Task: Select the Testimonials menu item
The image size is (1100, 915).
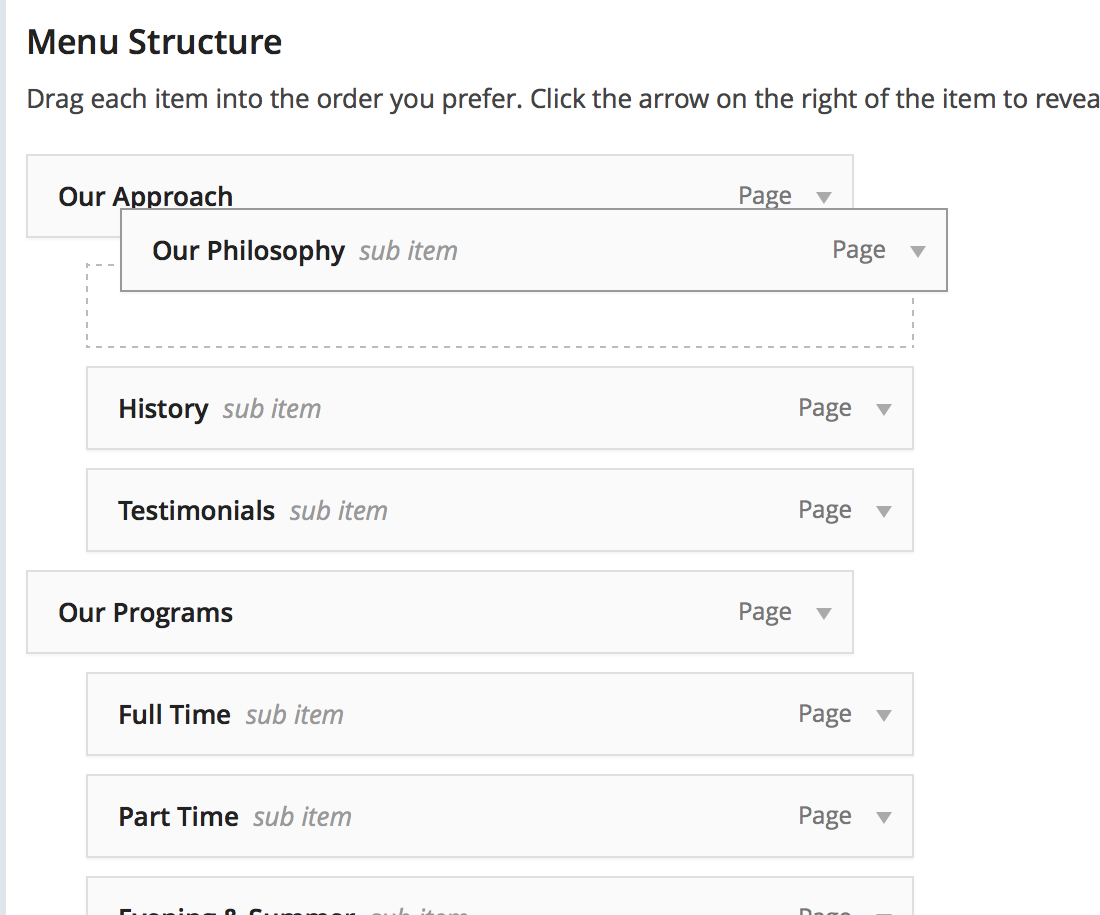Action: click(x=500, y=510)
